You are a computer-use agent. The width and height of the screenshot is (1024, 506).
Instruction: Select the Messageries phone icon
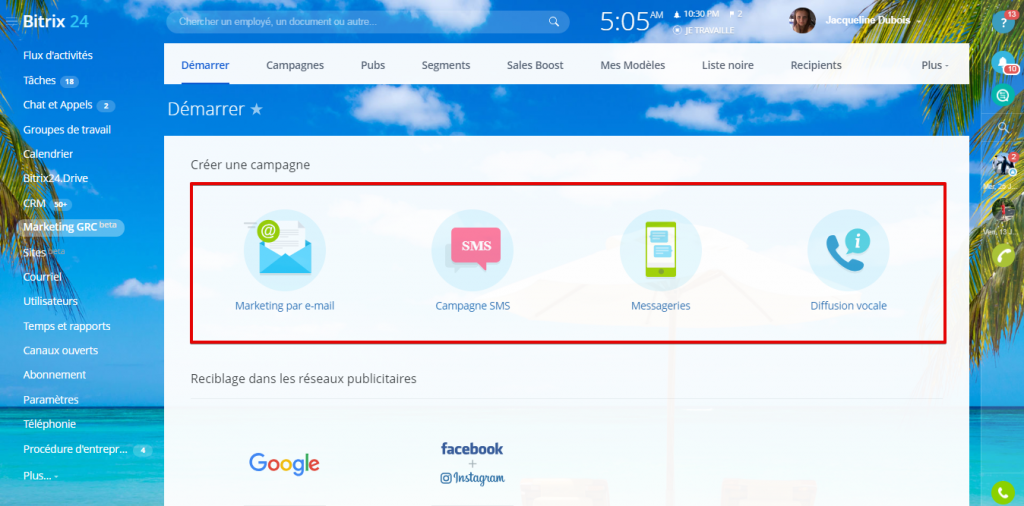point(660,249)
